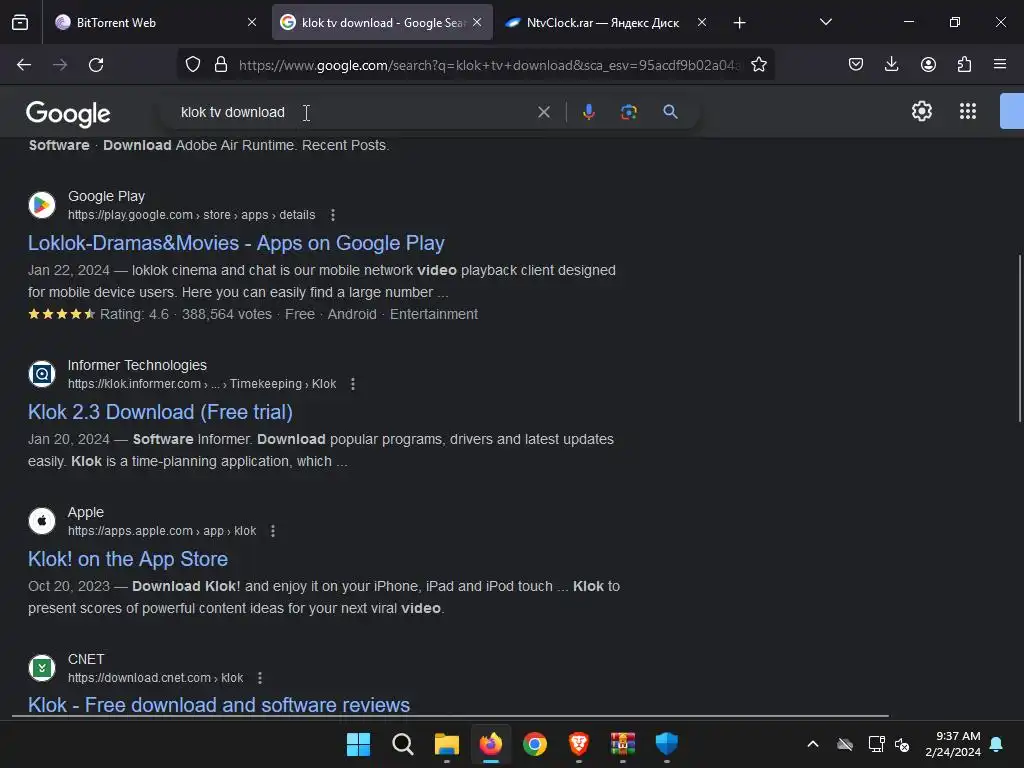Open WinRAR from taskbar

point(622,744)
